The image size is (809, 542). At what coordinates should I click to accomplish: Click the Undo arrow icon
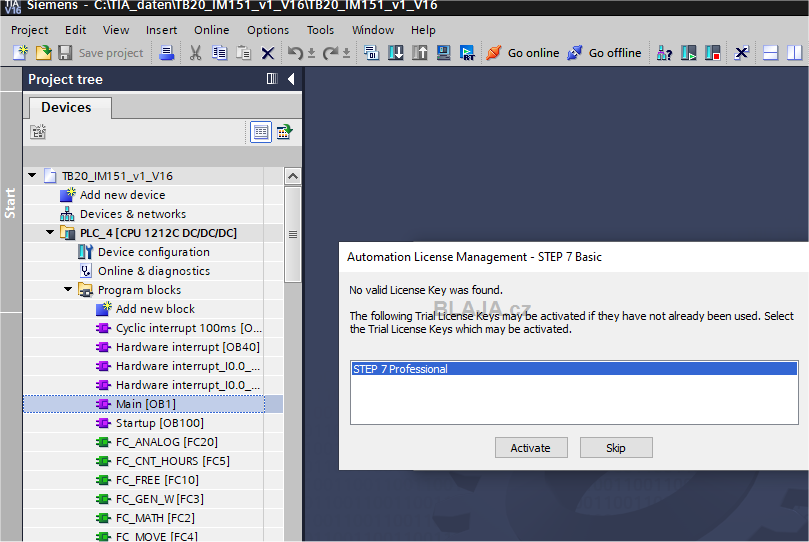click(x=295, y=53)
